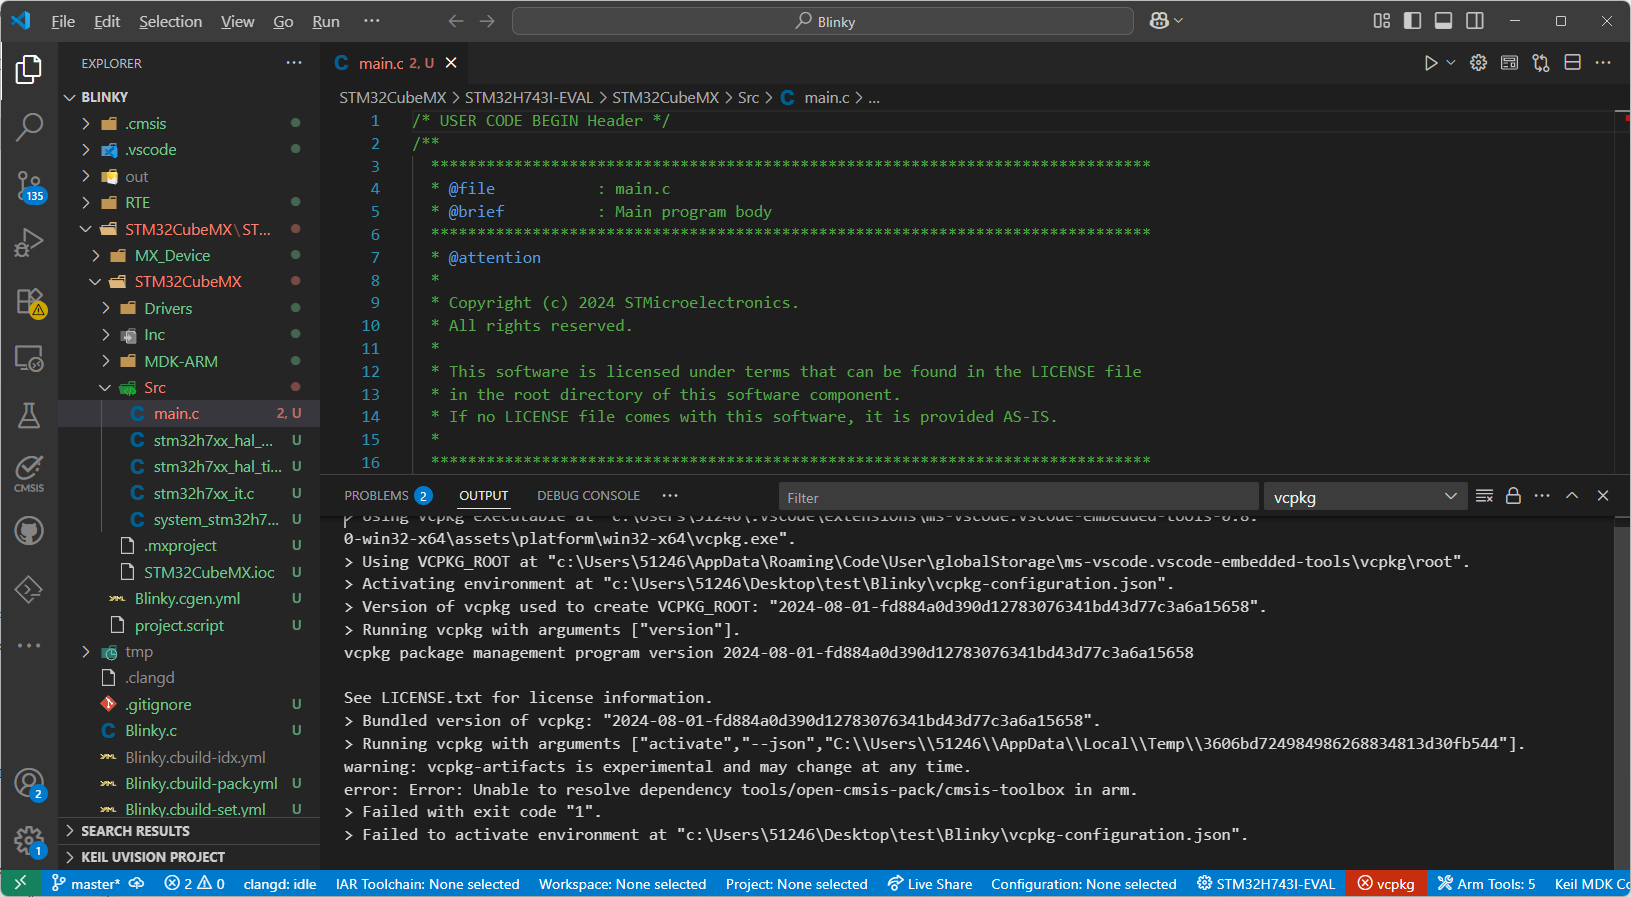The height and width of the screenshot is (897, 1631).
Task: Toggle Panel layout icon in title bar
Action: click(1444, 21)
